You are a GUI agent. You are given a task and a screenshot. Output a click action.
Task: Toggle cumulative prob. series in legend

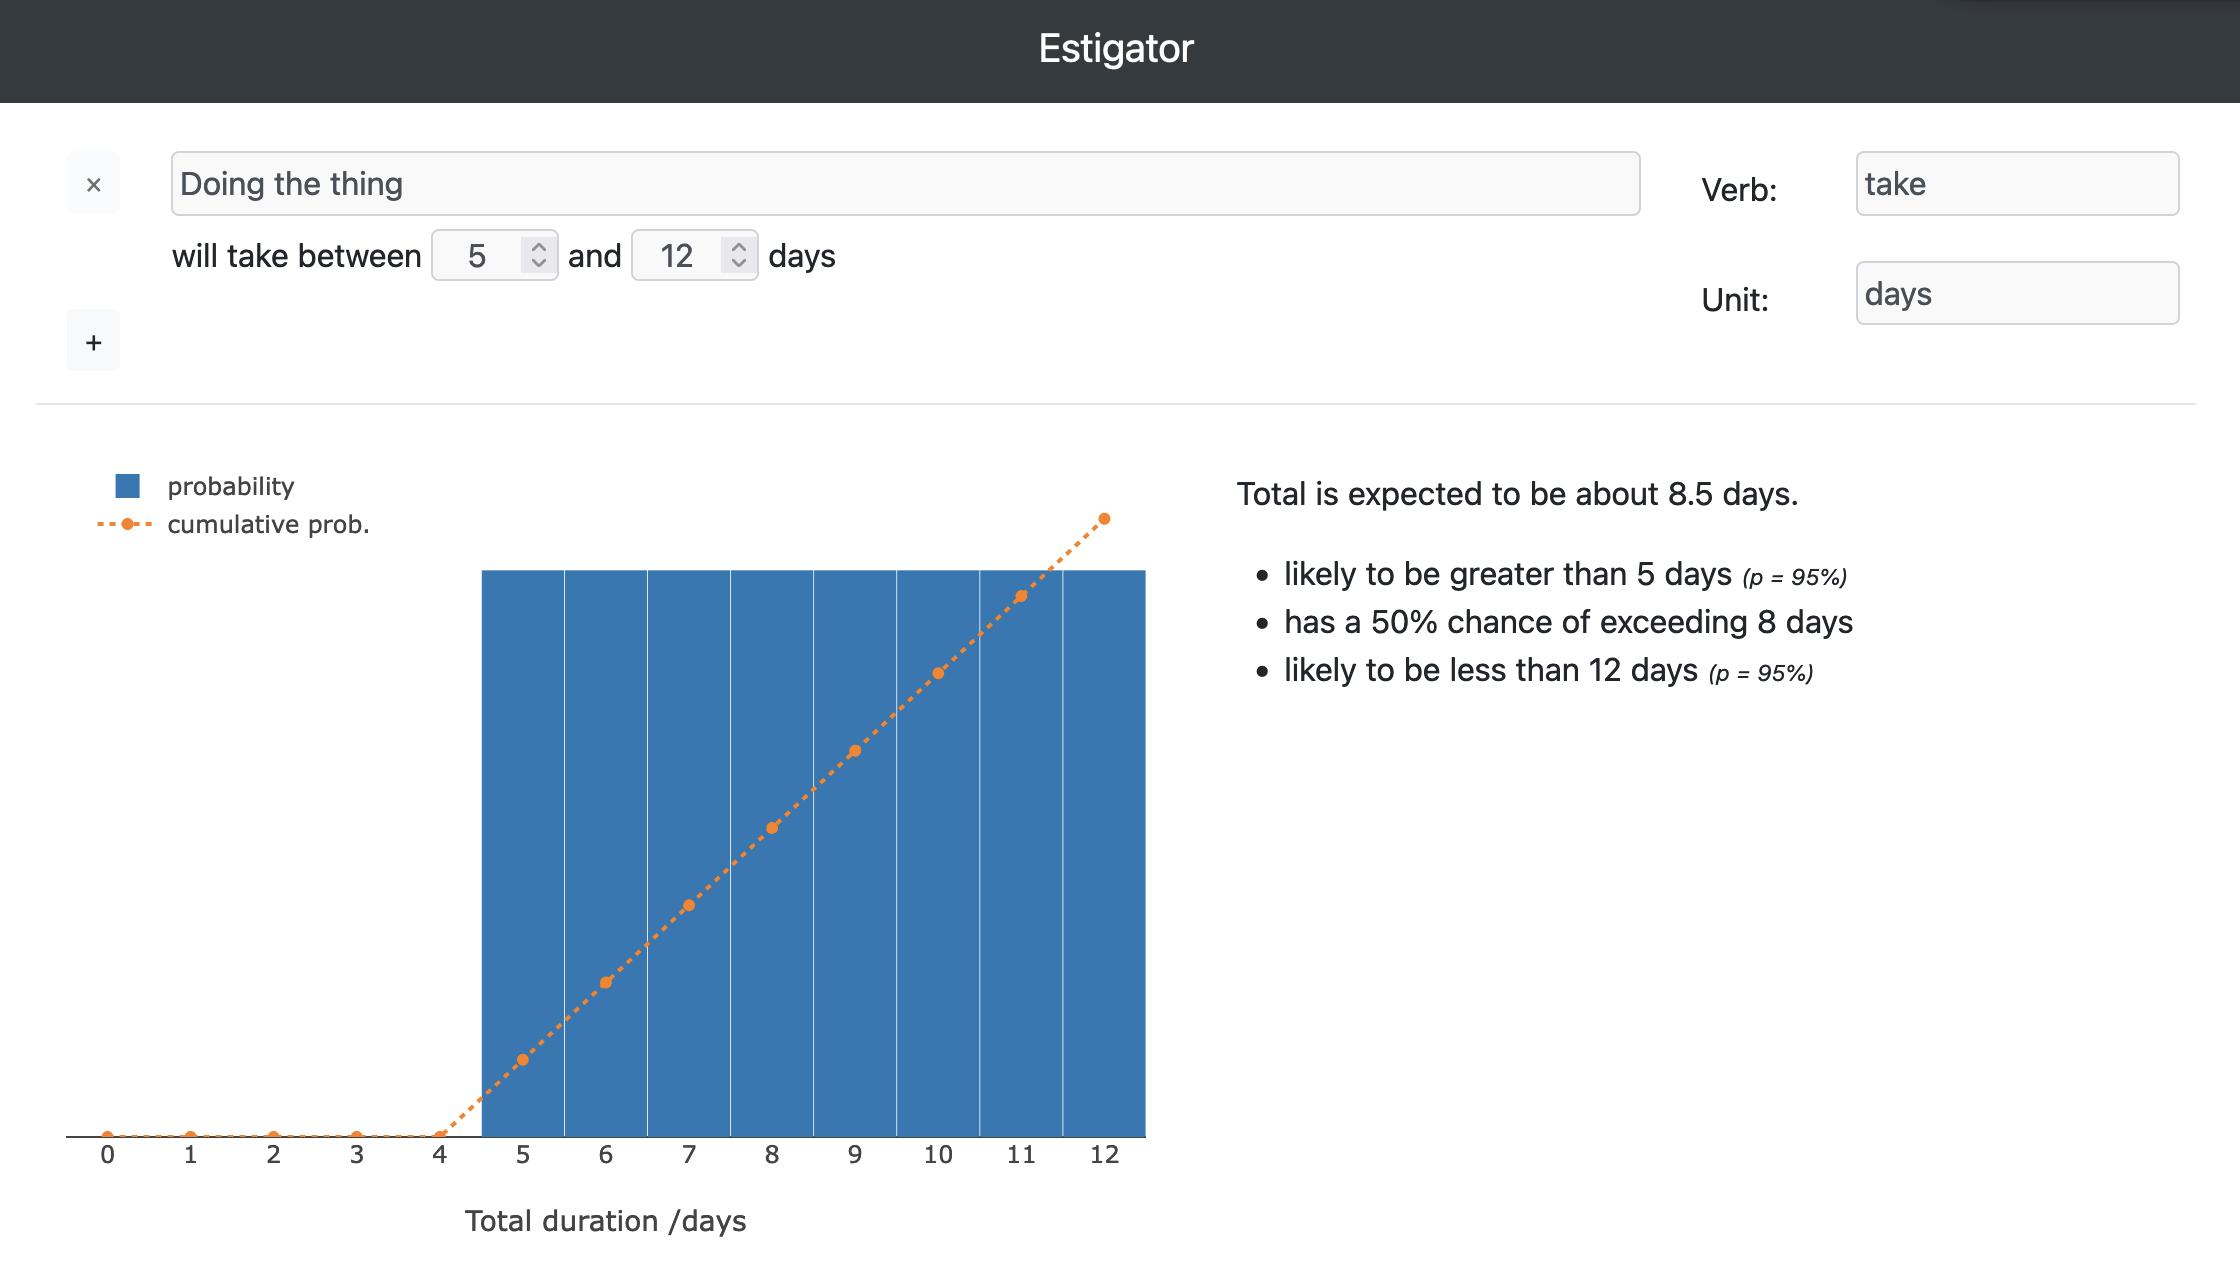coord(267,524)
